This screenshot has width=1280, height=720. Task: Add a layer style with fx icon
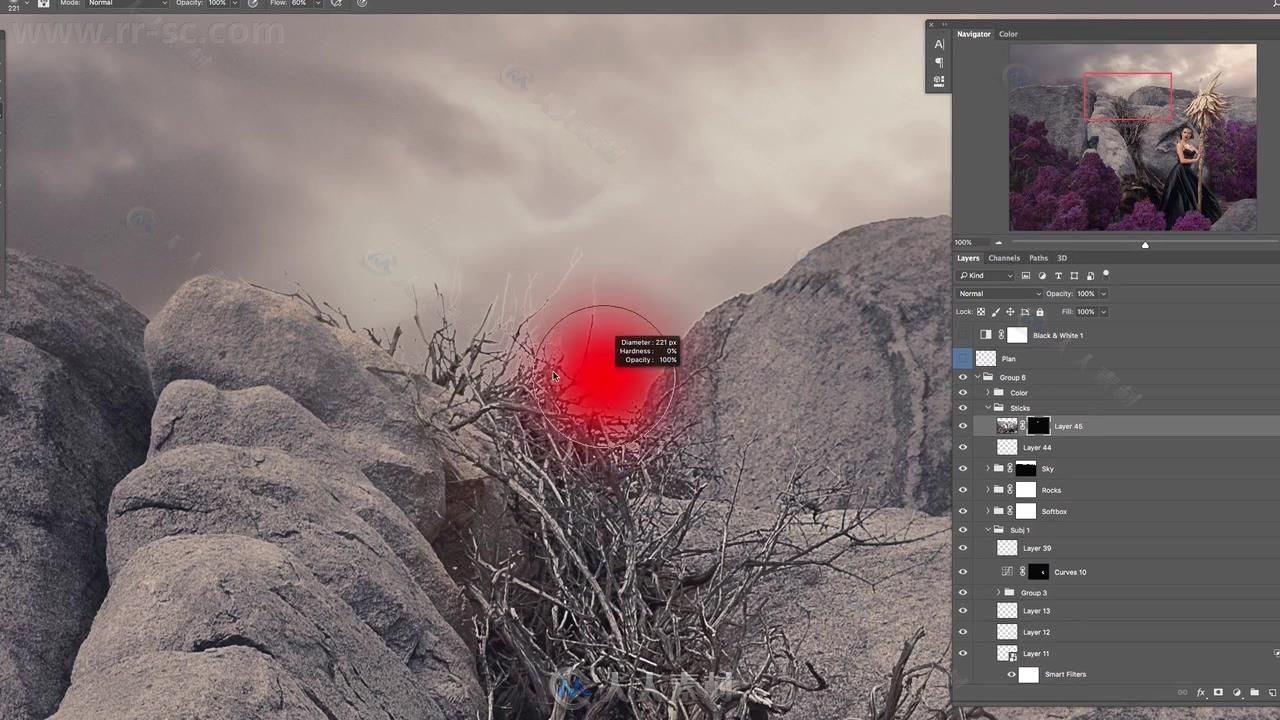1201,692
